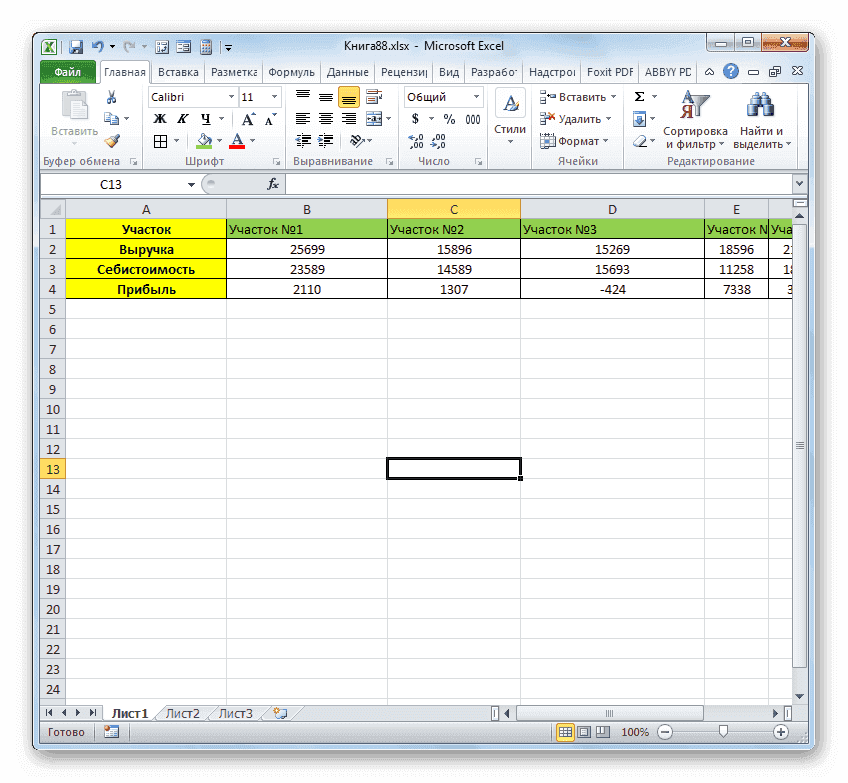Expand the font size dropdown
This screenshot has height=783, width=848.
272,97
